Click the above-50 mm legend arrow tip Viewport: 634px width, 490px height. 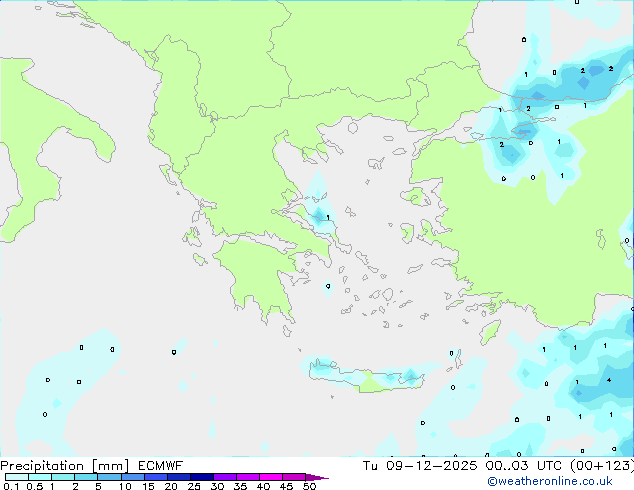[317, 477]
